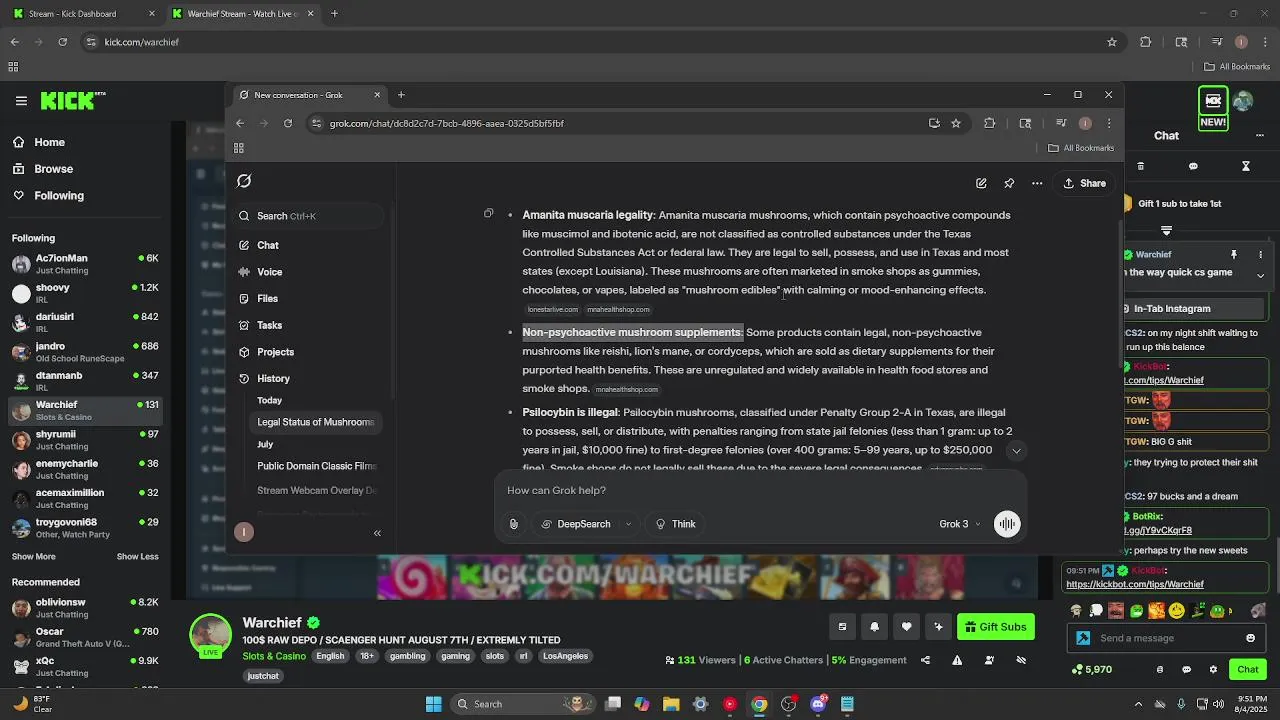The height and width of the screenshot is (720, 1280).
Task: Open Windows Start menu
Action: (434, 704)
